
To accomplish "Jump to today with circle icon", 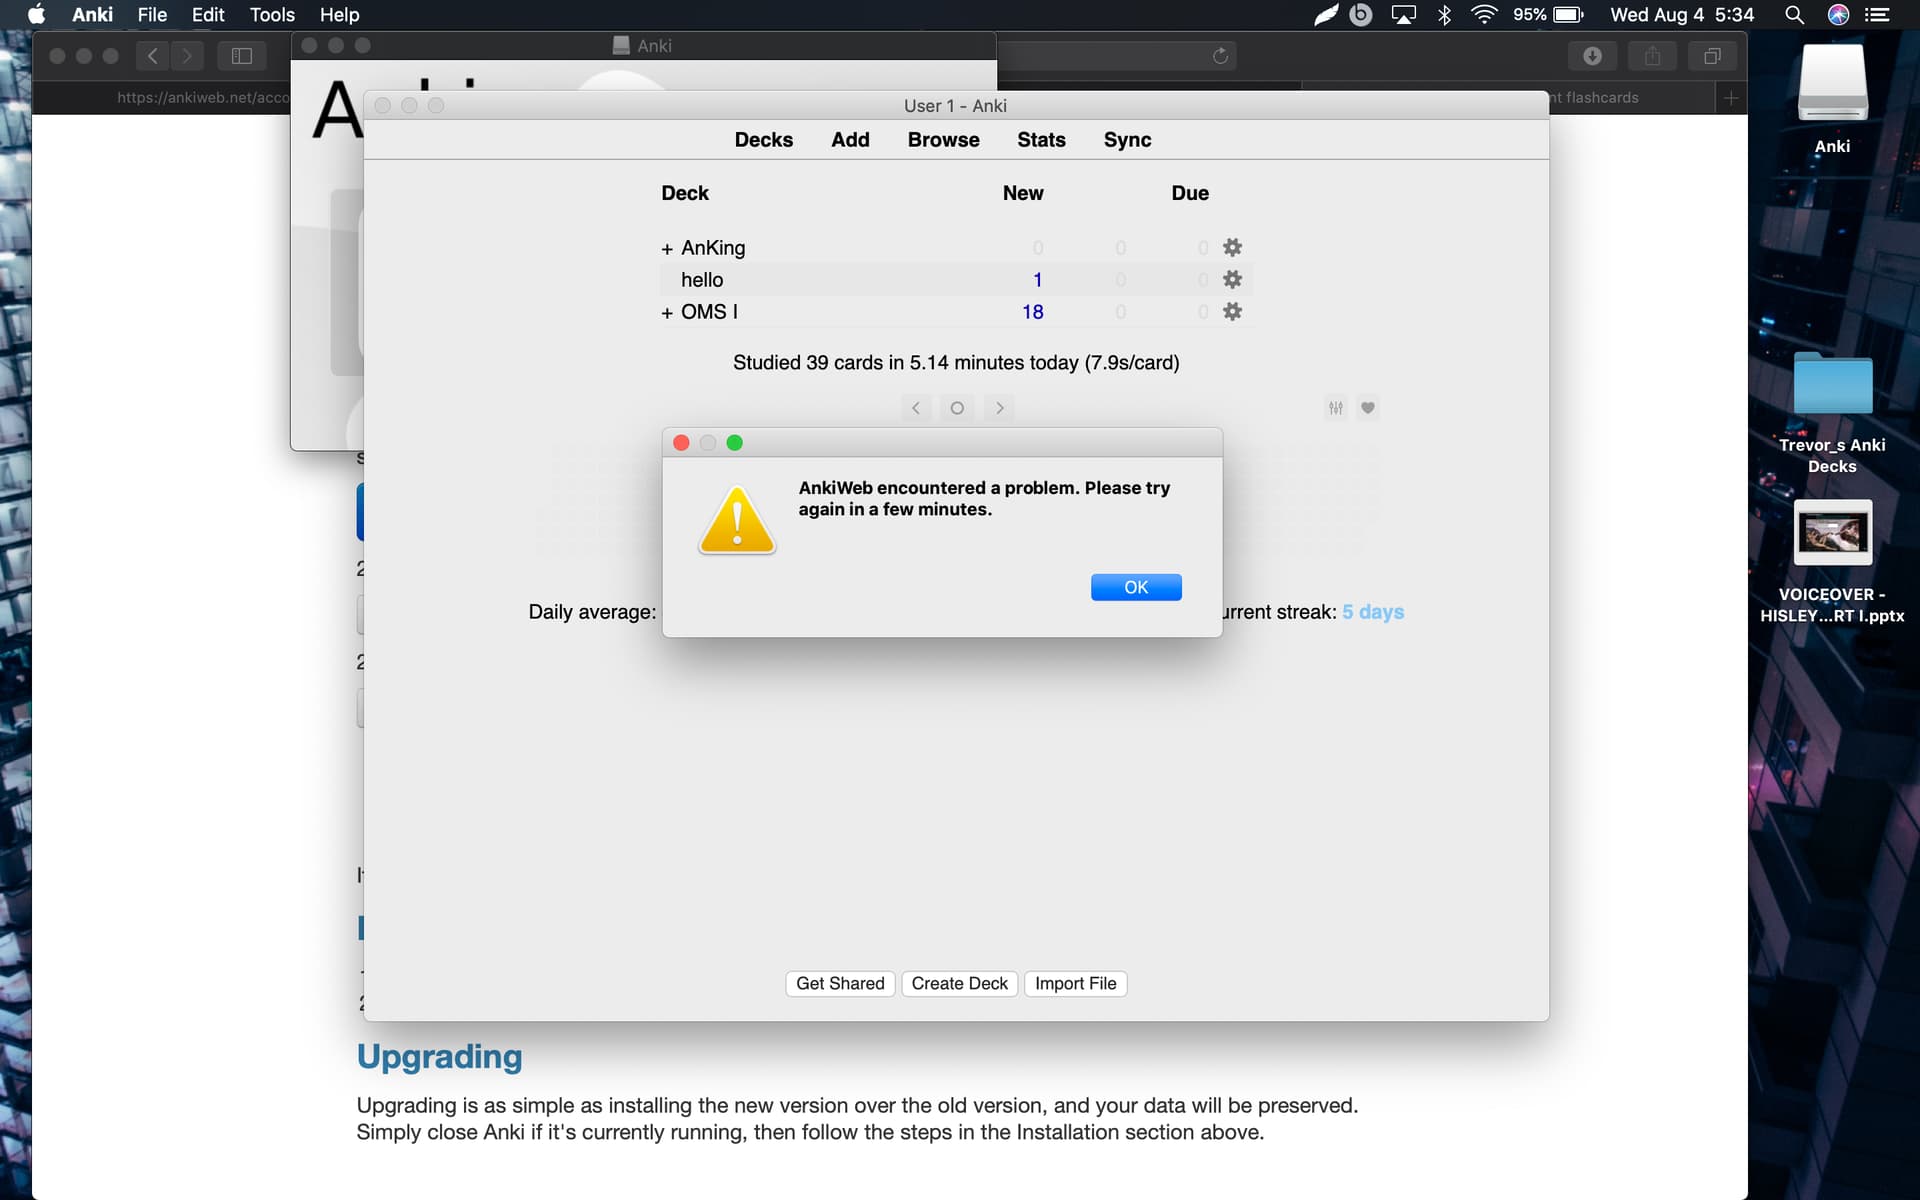I will click(957, 408).
